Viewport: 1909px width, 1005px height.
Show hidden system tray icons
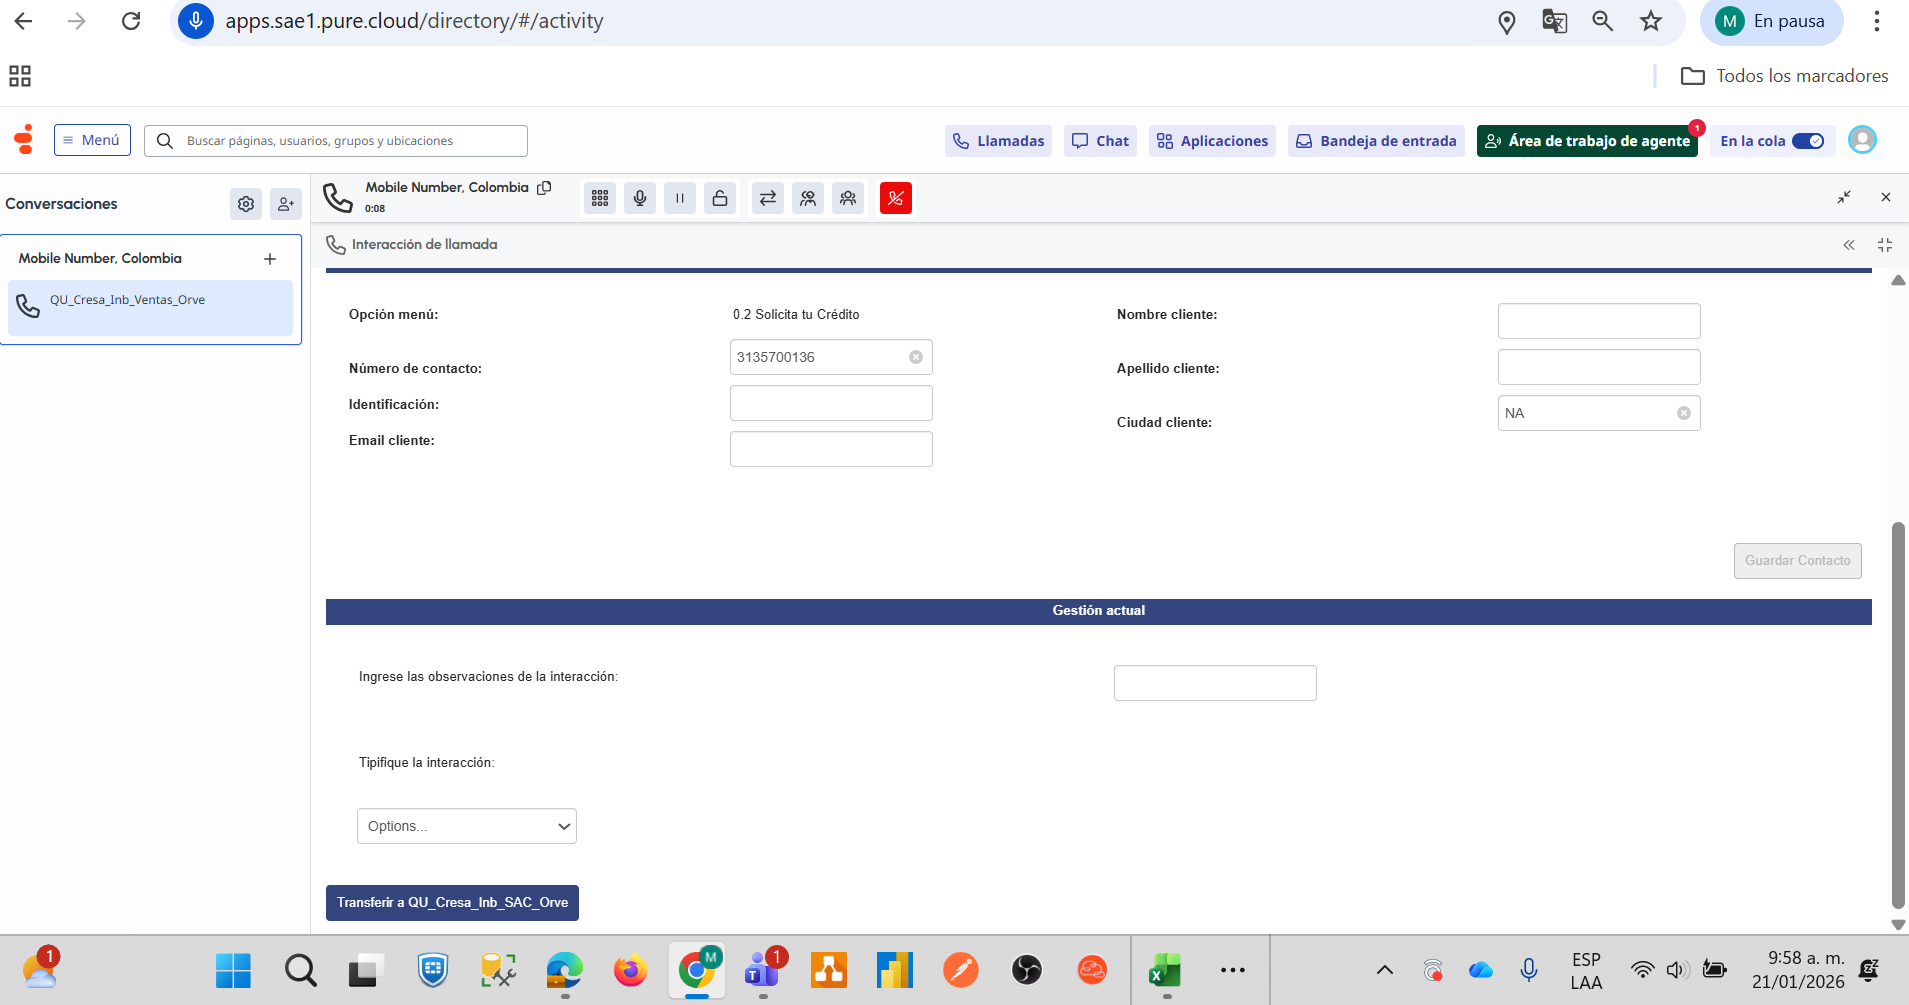coord(1385,970)
